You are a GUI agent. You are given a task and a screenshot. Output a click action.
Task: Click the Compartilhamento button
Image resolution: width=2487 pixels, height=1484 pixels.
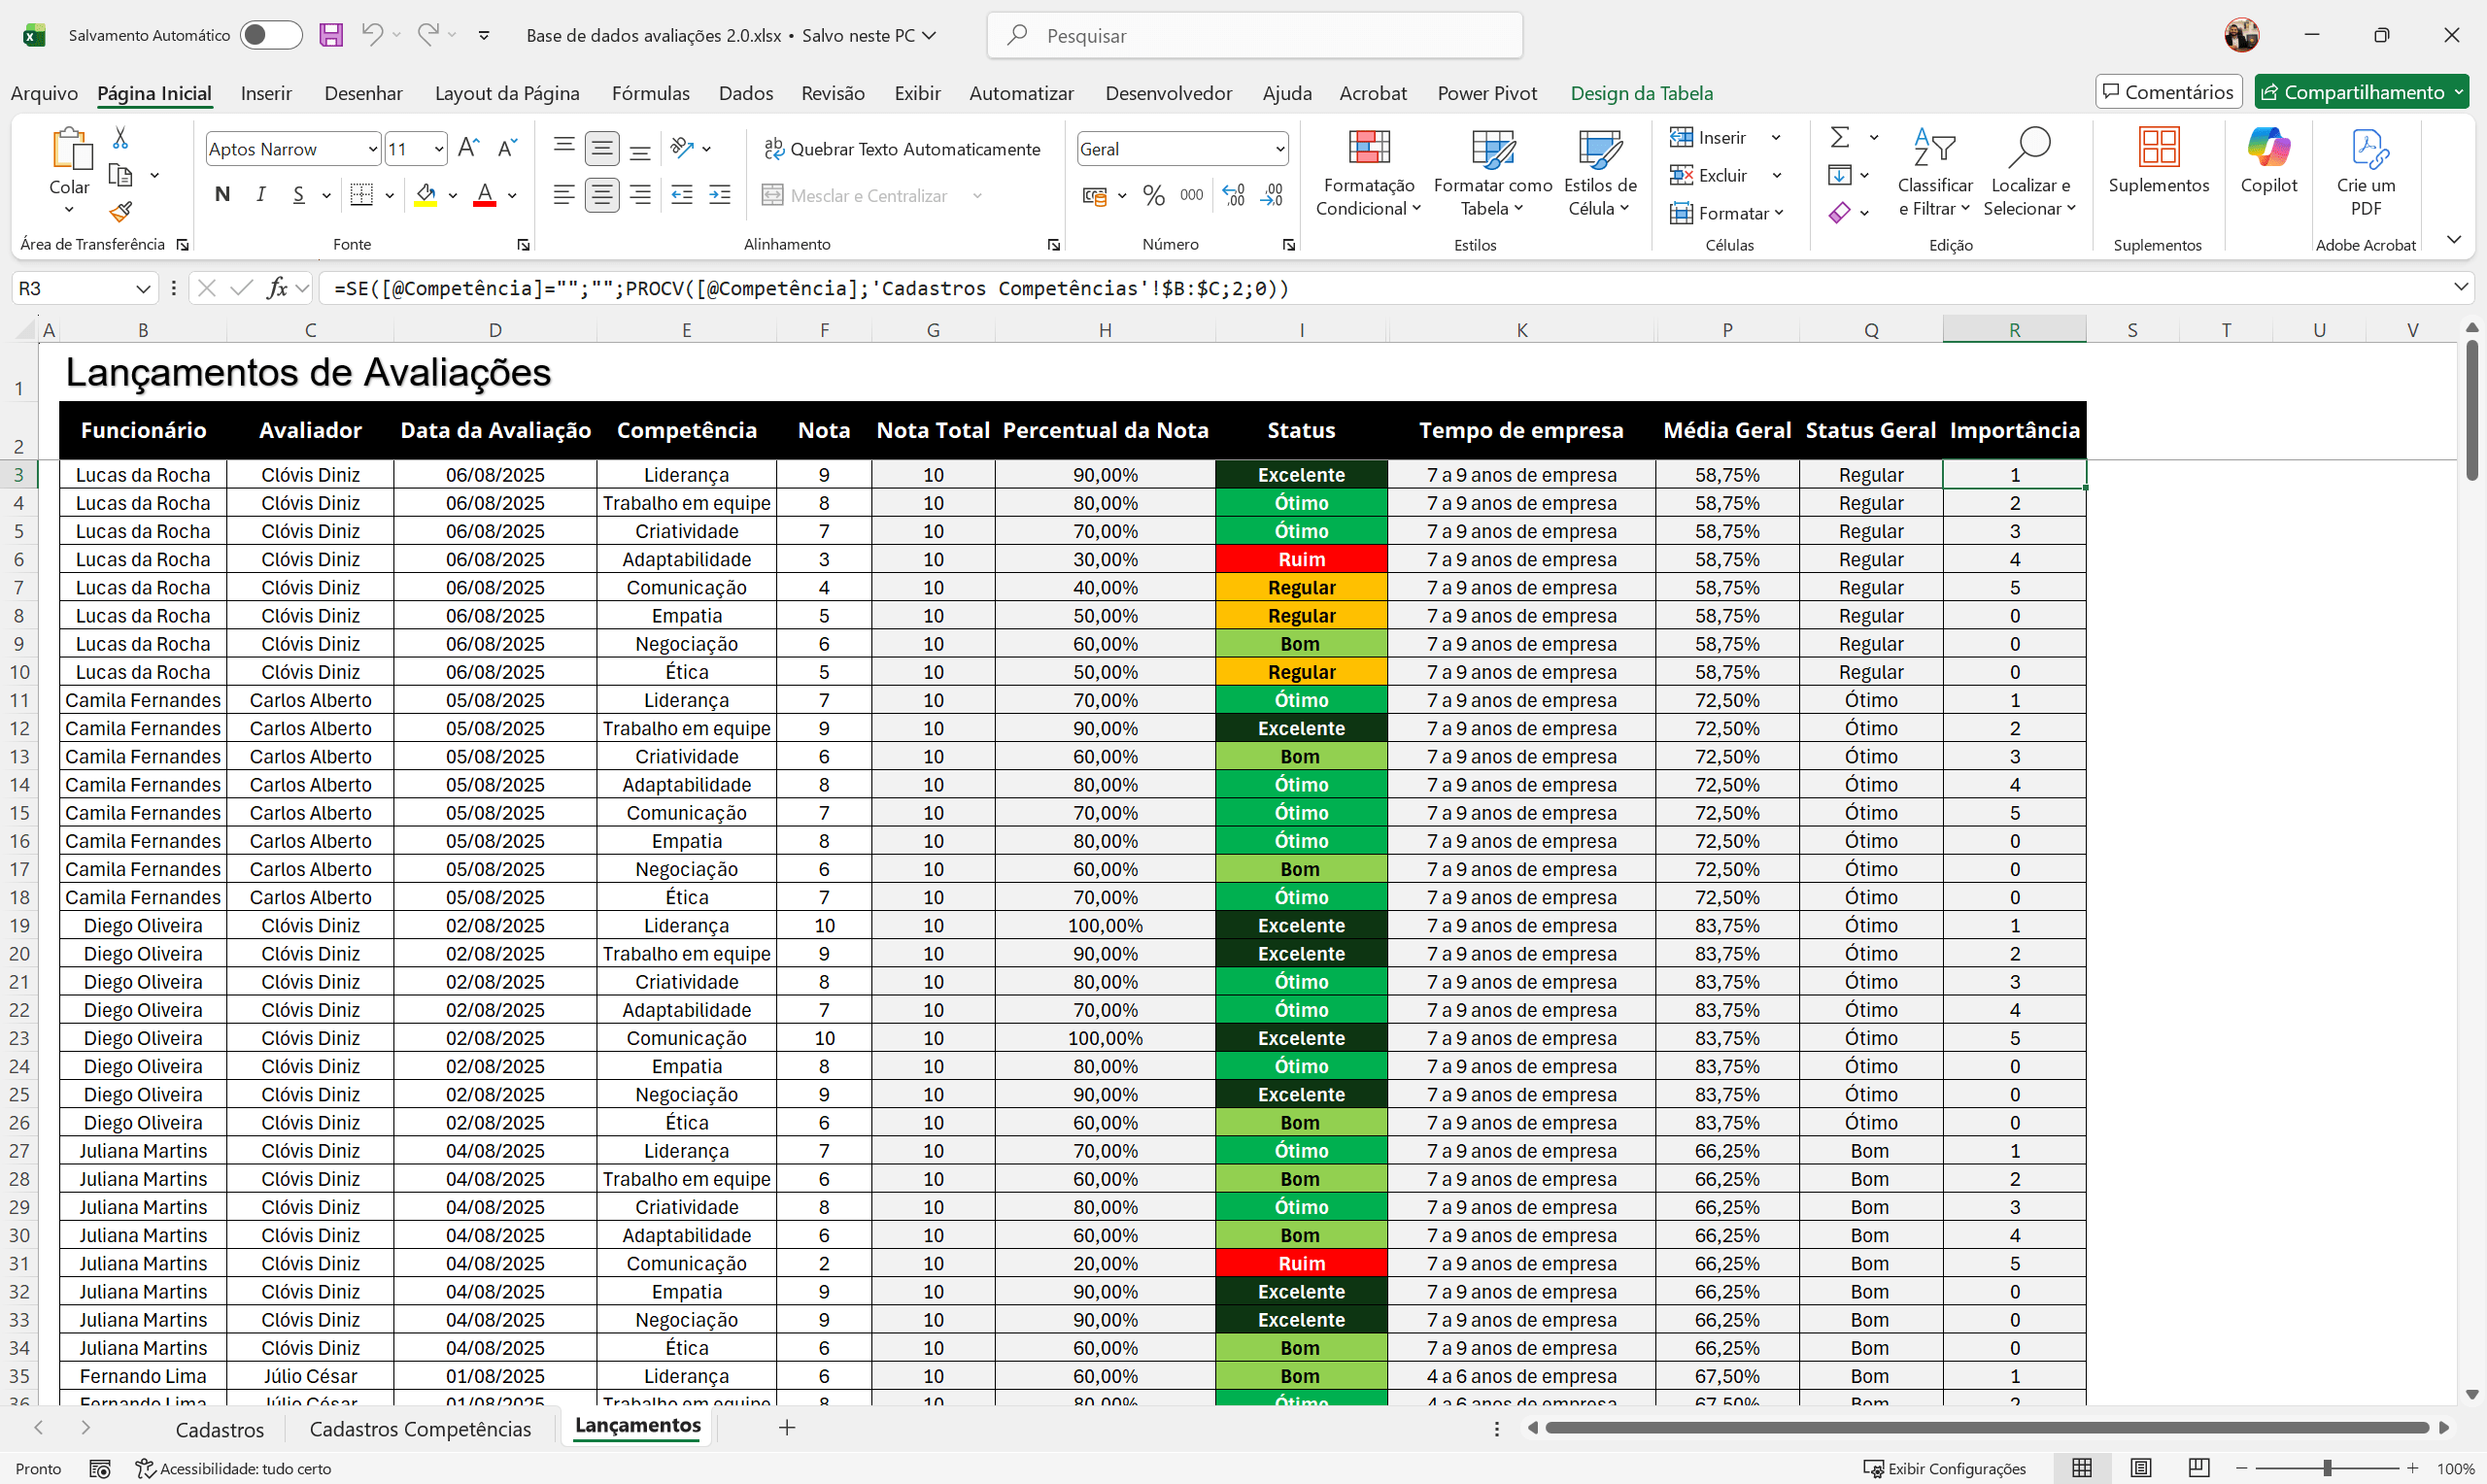pyautogui.click(x=2351, y=92)
